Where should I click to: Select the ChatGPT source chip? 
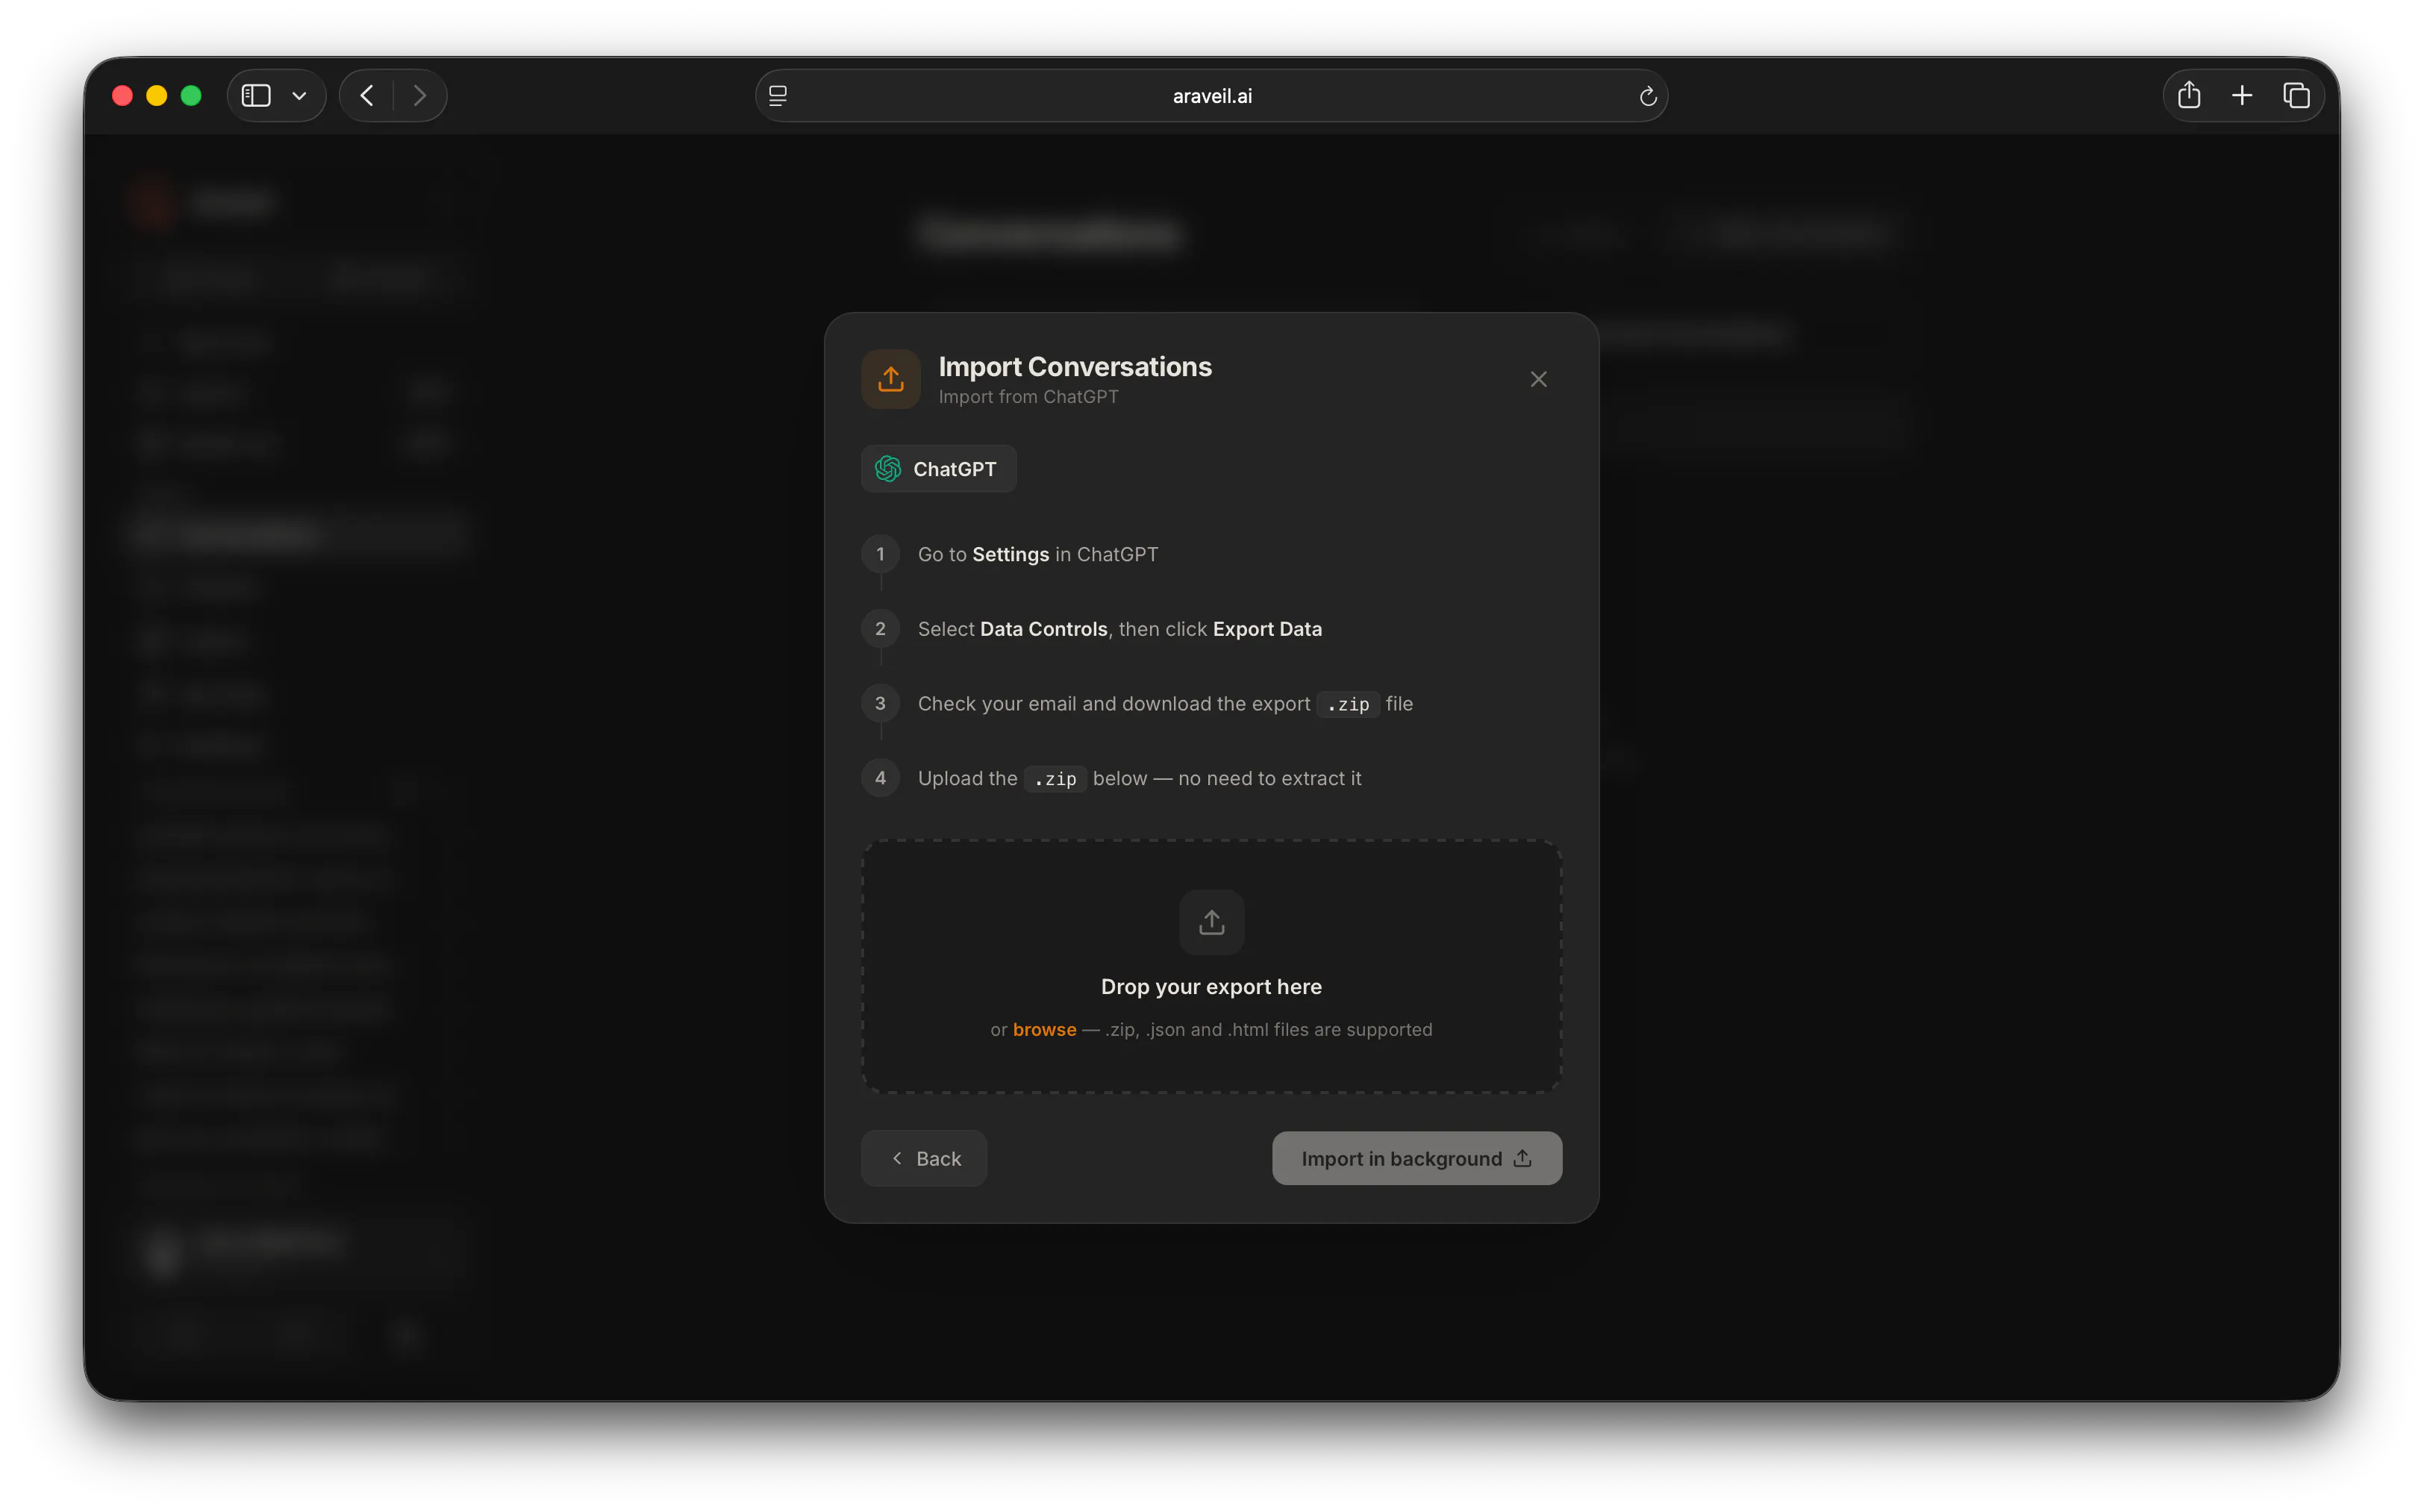tap(938, 469)
